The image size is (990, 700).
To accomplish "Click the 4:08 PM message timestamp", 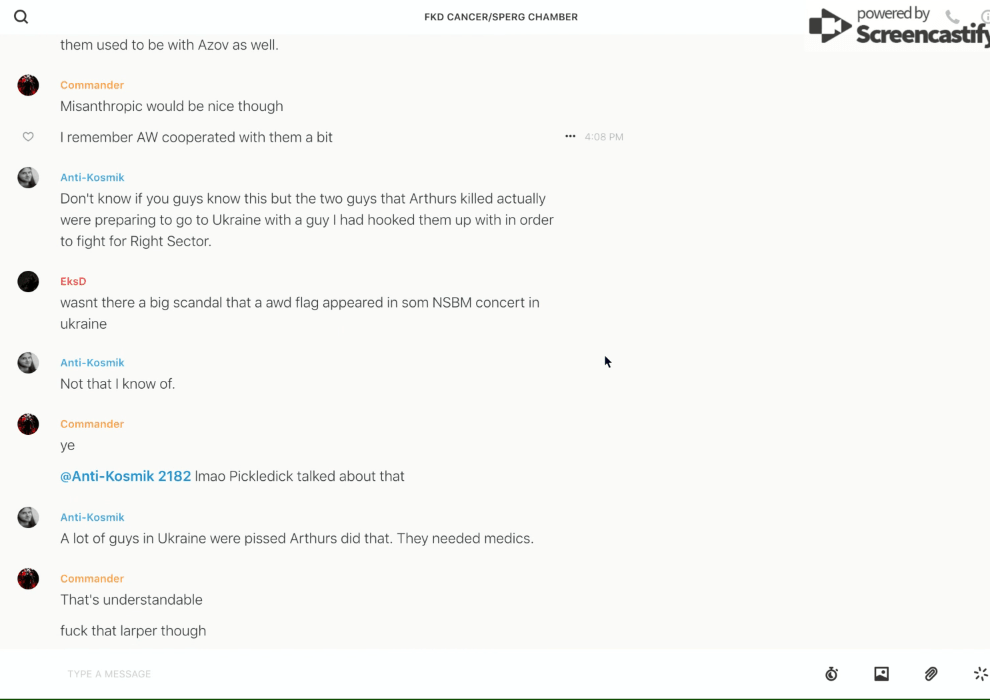I will pyautogui.click(x=604, y=137).
